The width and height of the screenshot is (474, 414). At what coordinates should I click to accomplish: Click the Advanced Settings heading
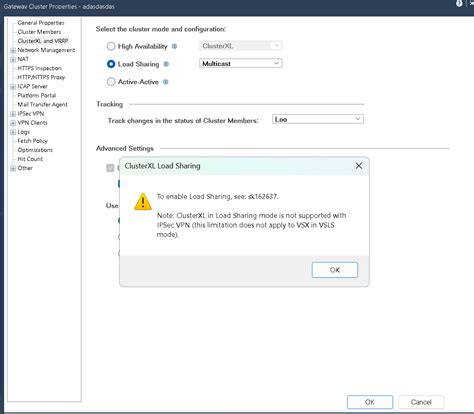125,148
